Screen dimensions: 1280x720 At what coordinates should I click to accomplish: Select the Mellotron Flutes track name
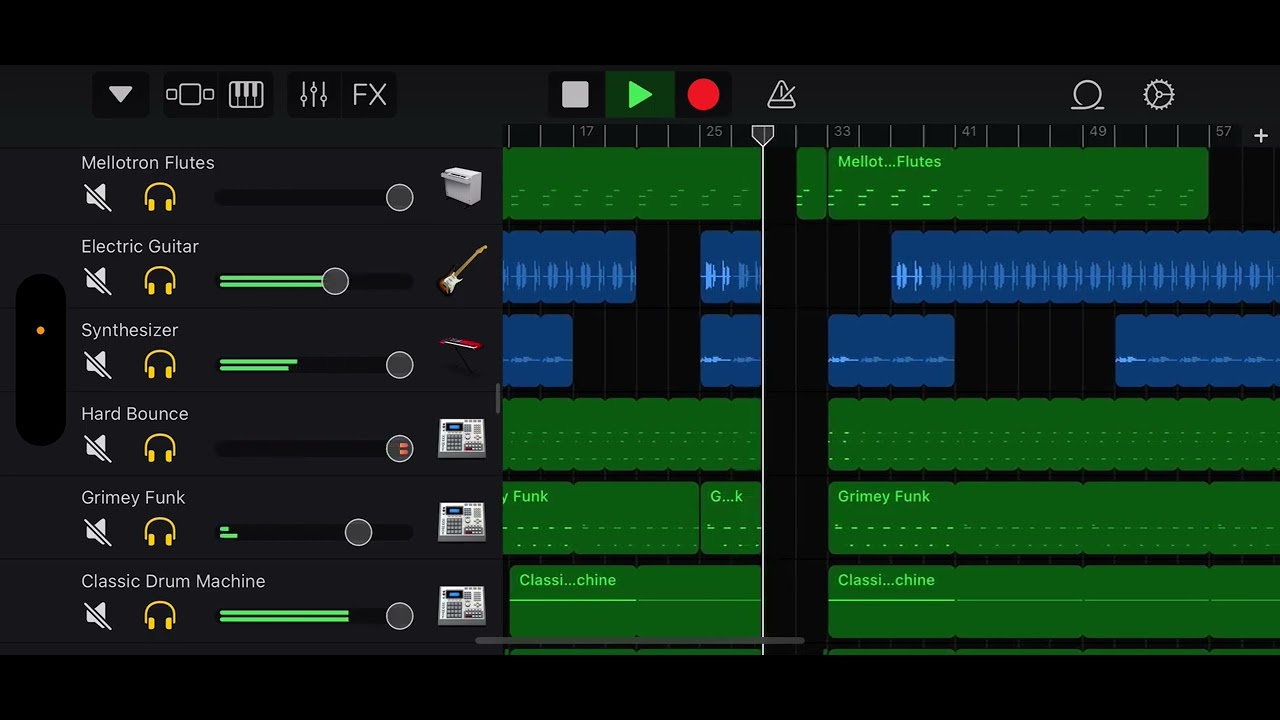[148, 163]
